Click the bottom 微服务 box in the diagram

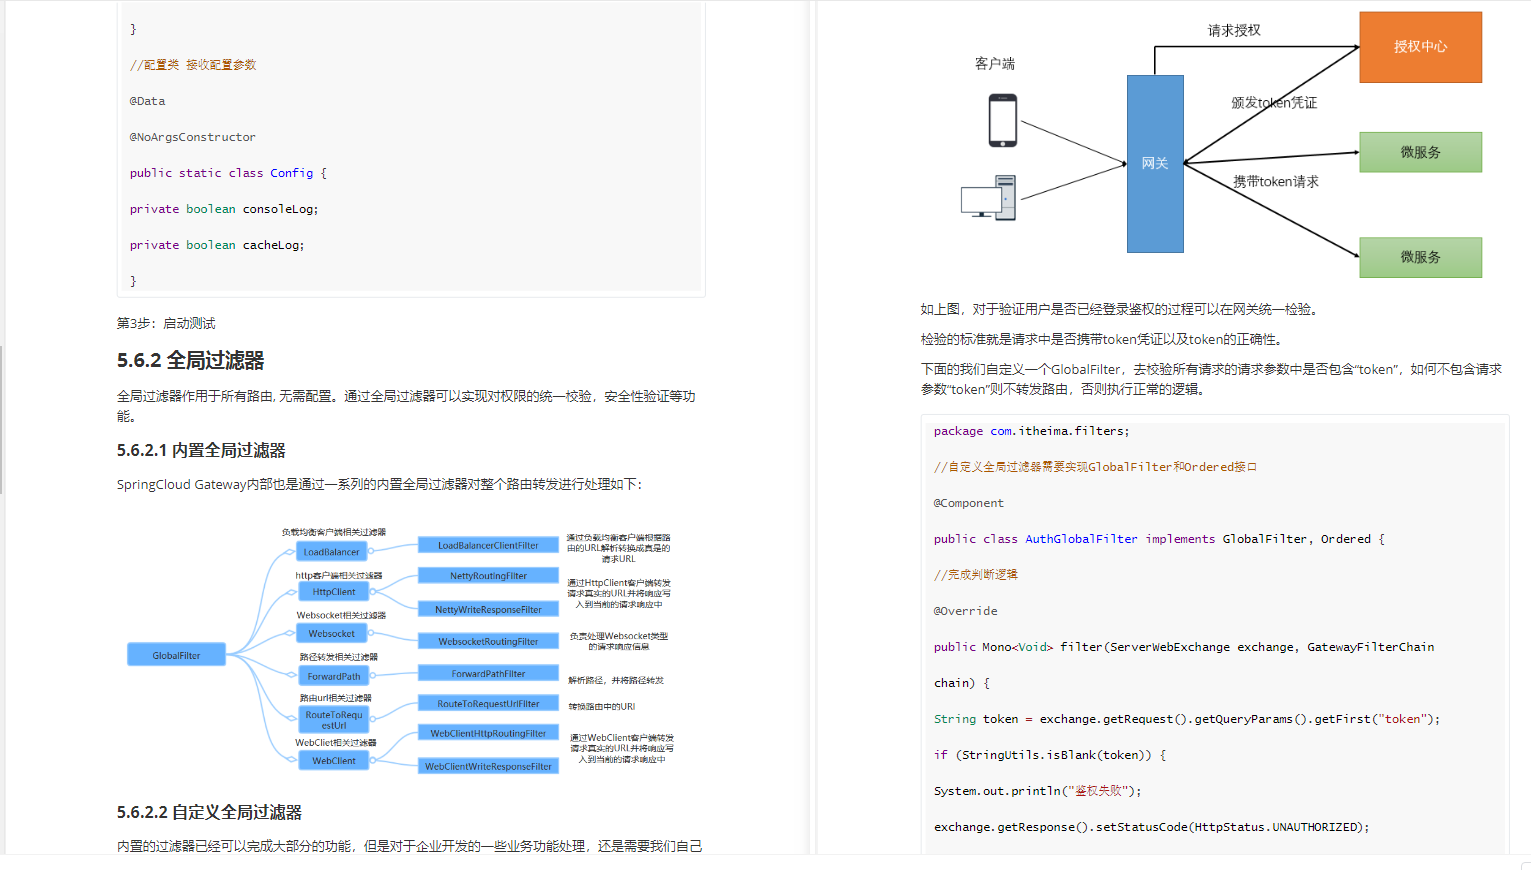[x=1420, y=257]
